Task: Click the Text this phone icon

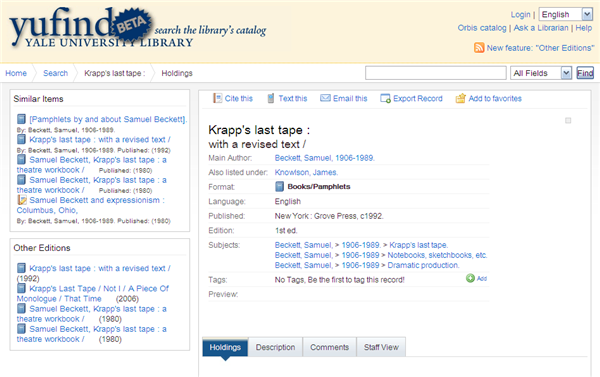Action: click(271, 98)
